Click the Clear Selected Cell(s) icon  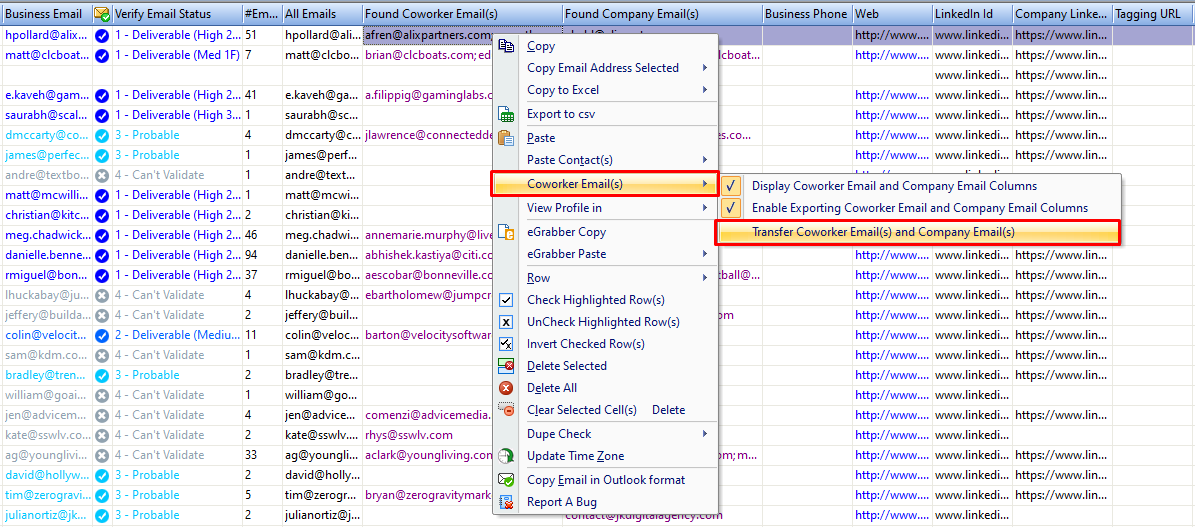pyautogui.click(x=506, y=410)
